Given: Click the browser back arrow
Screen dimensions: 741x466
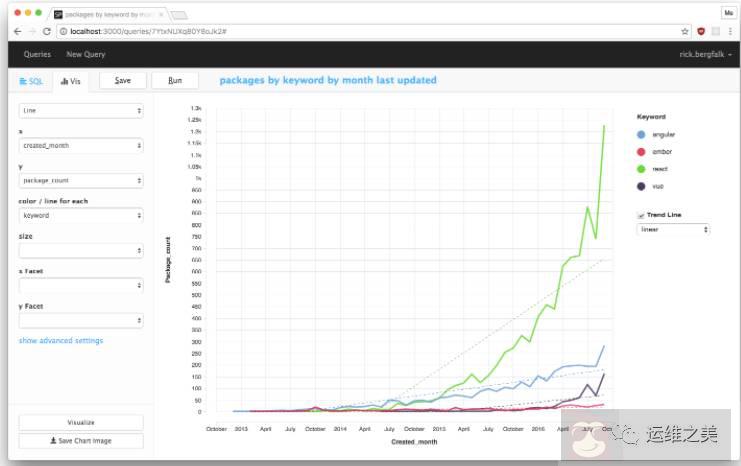Looking at the screenshot, I should (x=18, y=32).
